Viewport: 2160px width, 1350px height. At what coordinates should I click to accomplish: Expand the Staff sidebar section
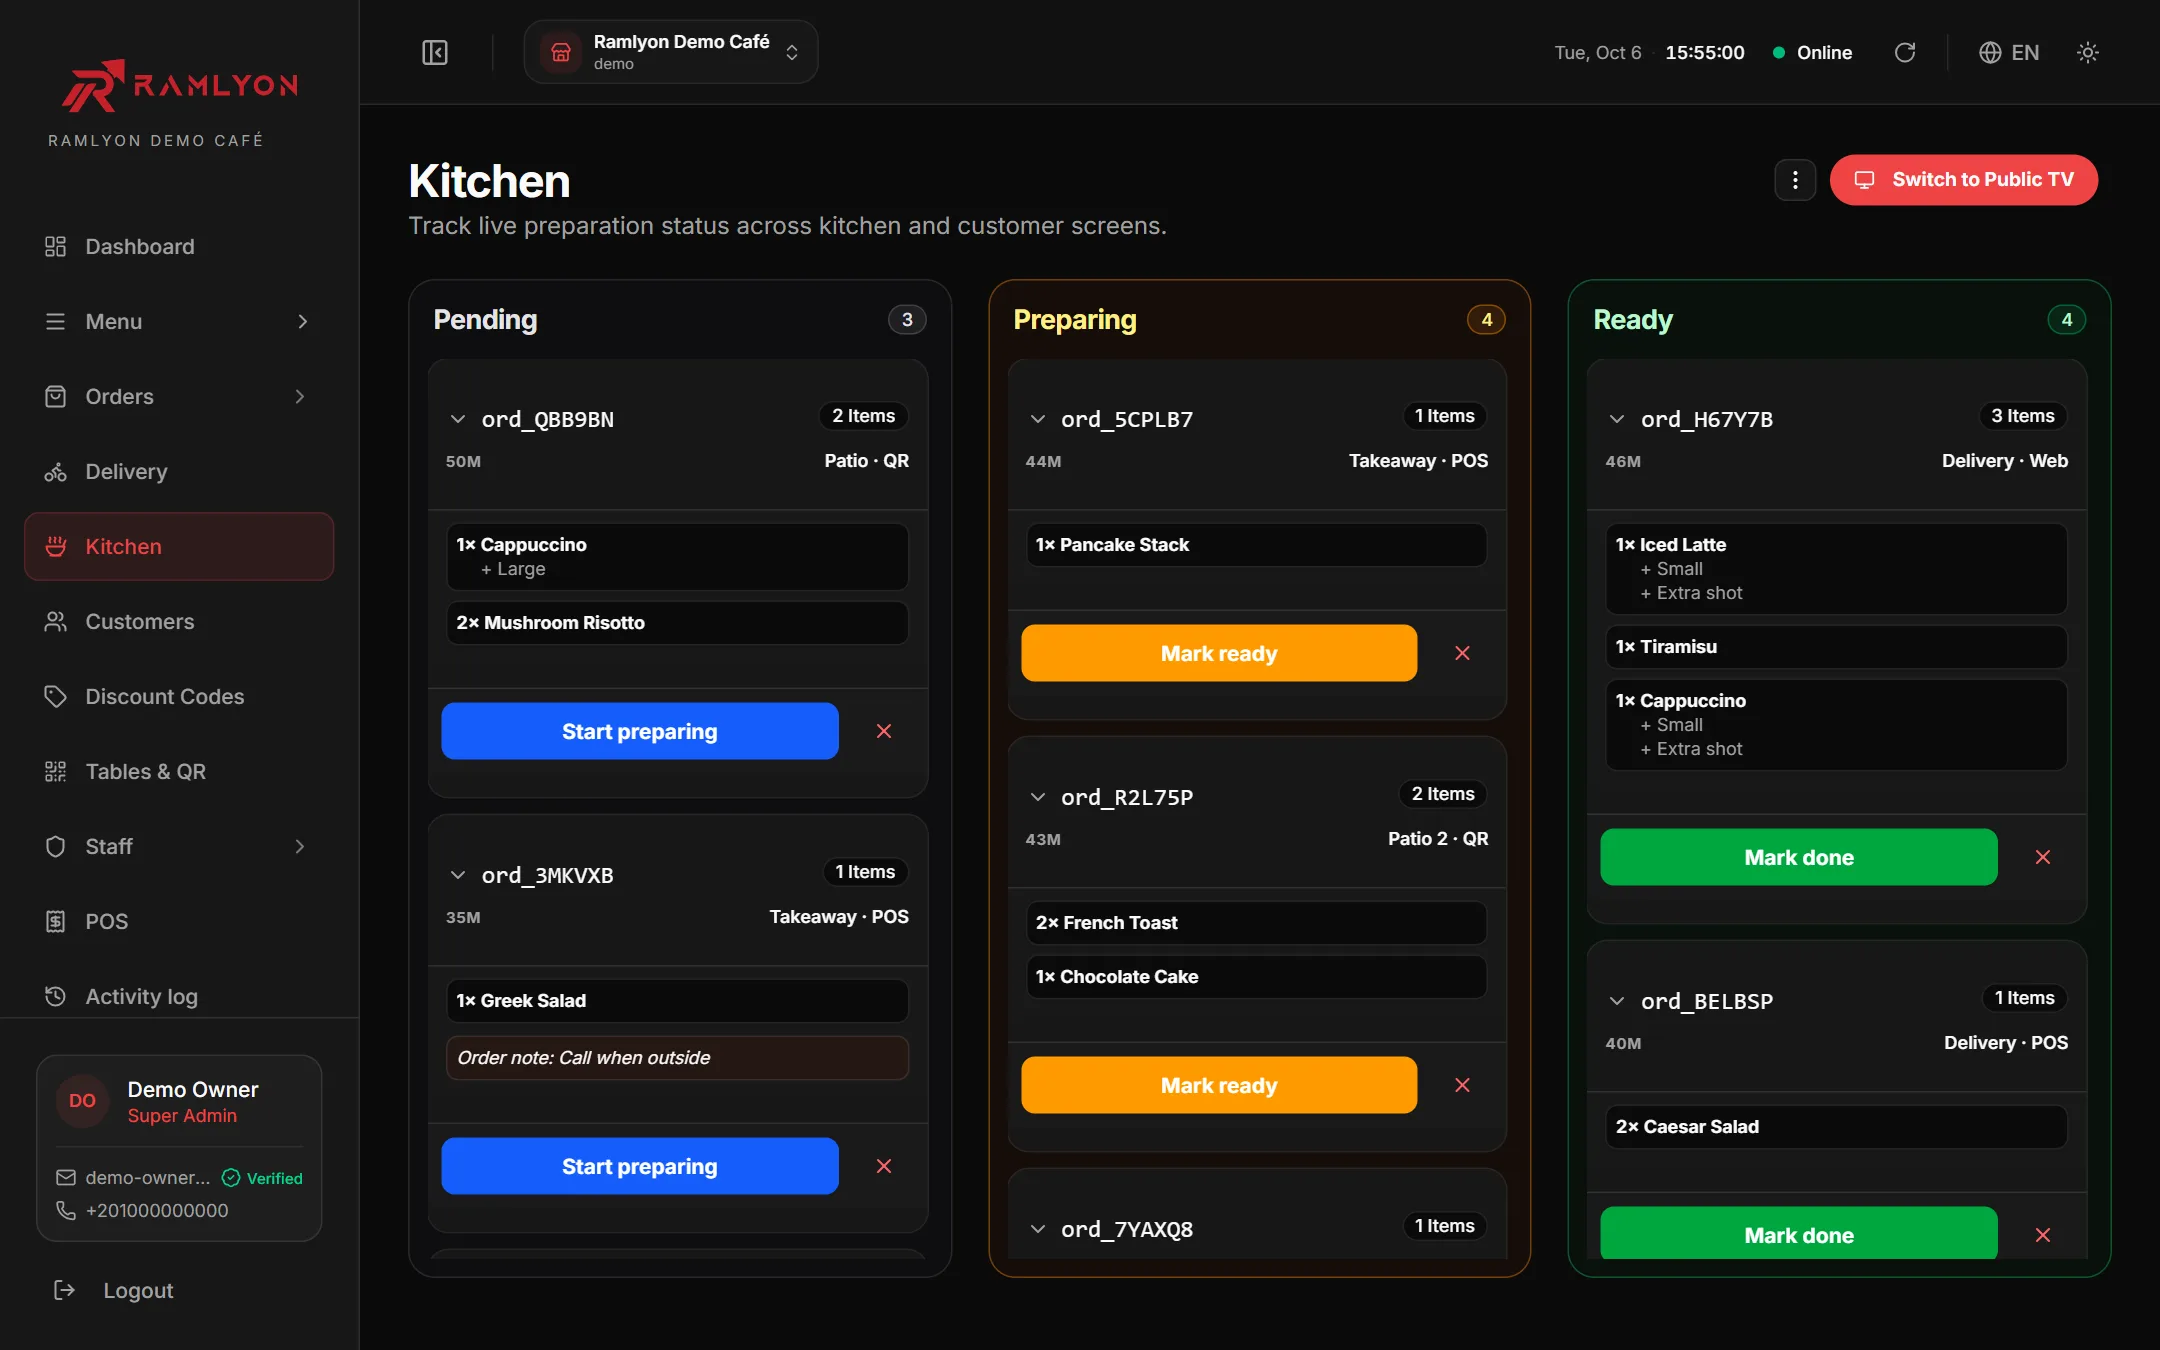[179, 847]
